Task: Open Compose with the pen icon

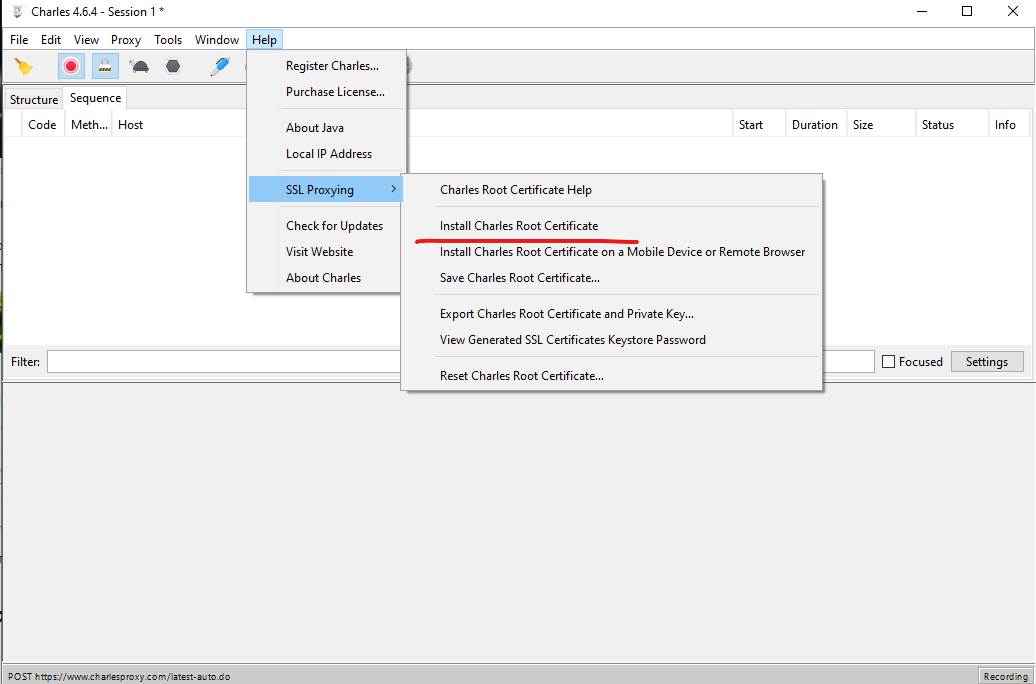Action: click(x=219, y=66)
